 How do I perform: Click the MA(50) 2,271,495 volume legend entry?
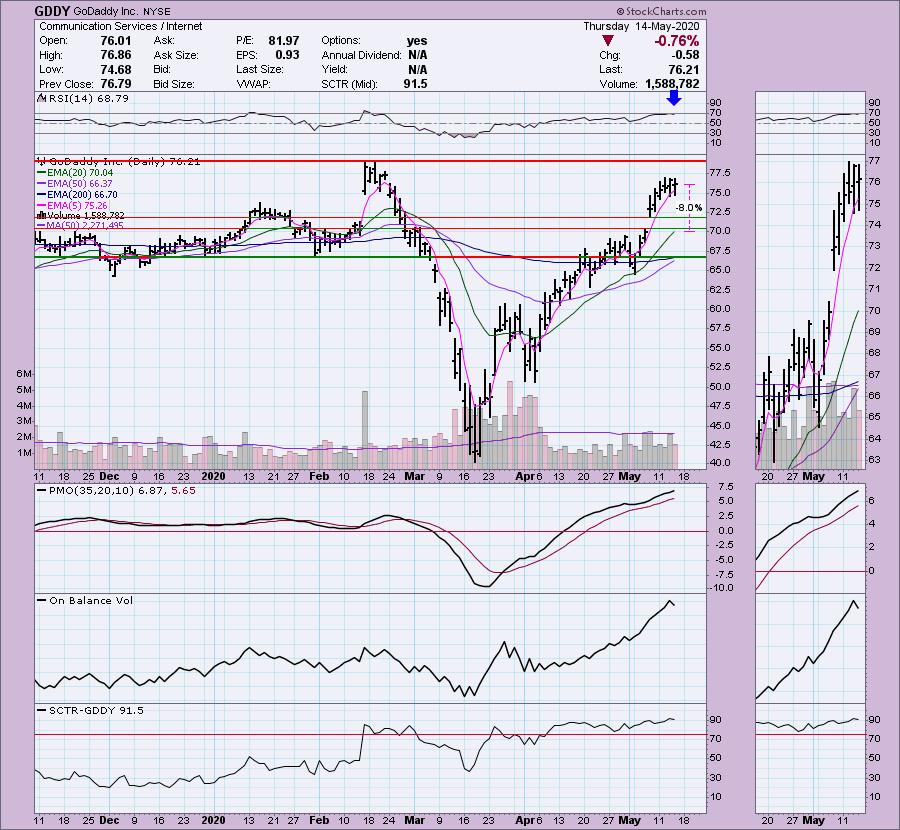coord(81,226)
